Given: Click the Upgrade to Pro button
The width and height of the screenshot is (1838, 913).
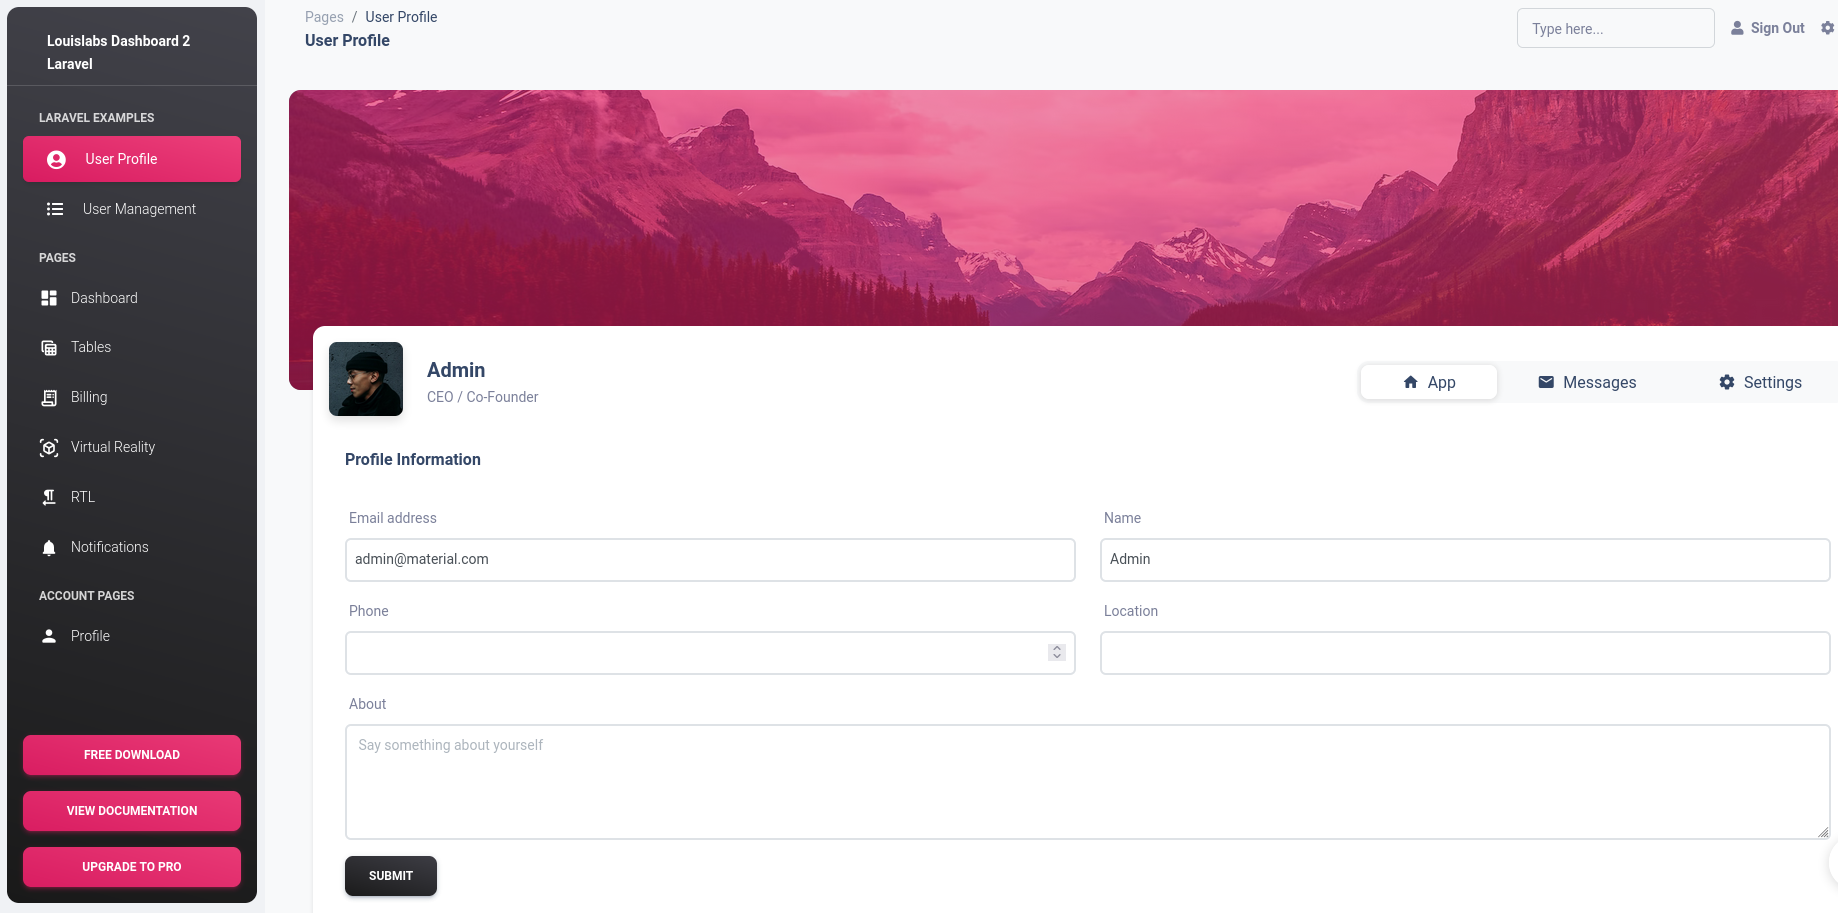Looking at the screenshot, I should (x=132, y=867).
